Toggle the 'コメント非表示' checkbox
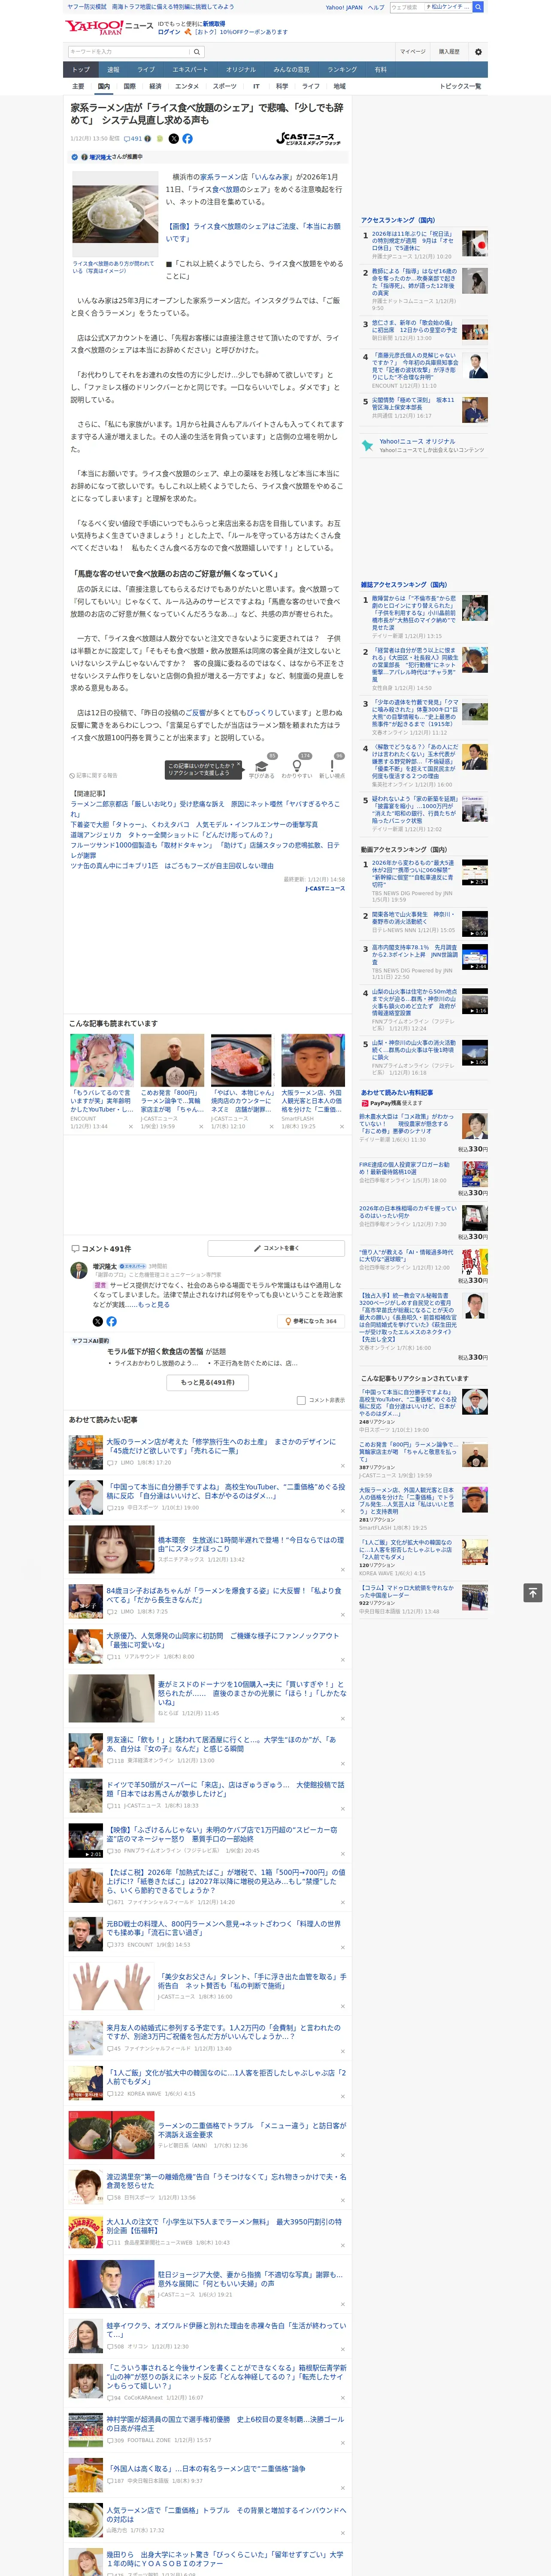Viewport: 551px width, 2576px height. [x=301, y=1400]
